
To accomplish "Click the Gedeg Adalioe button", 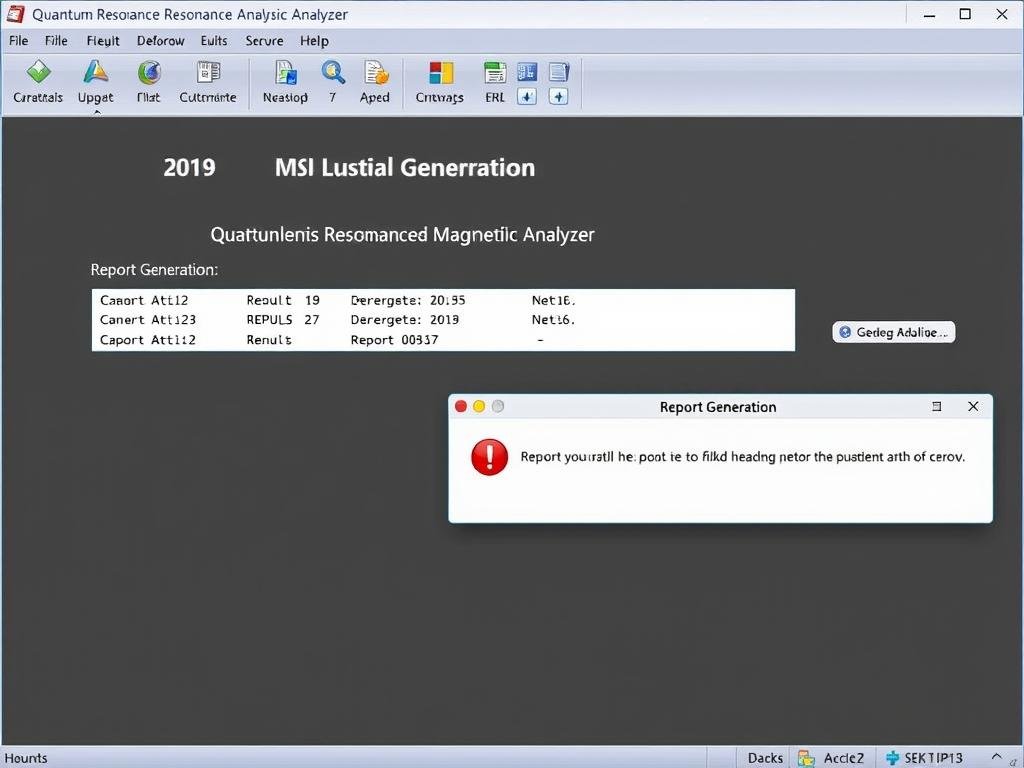I will coord(894,332).
